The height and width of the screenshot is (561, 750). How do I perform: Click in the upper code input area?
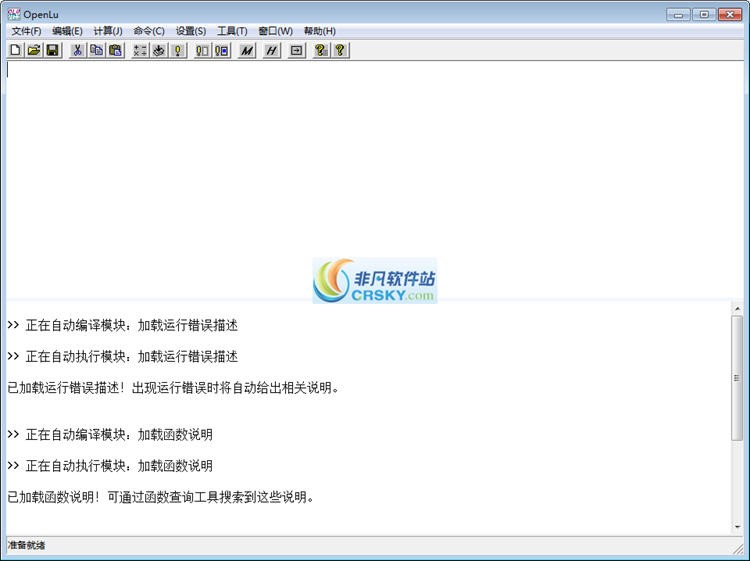point(370,170)
